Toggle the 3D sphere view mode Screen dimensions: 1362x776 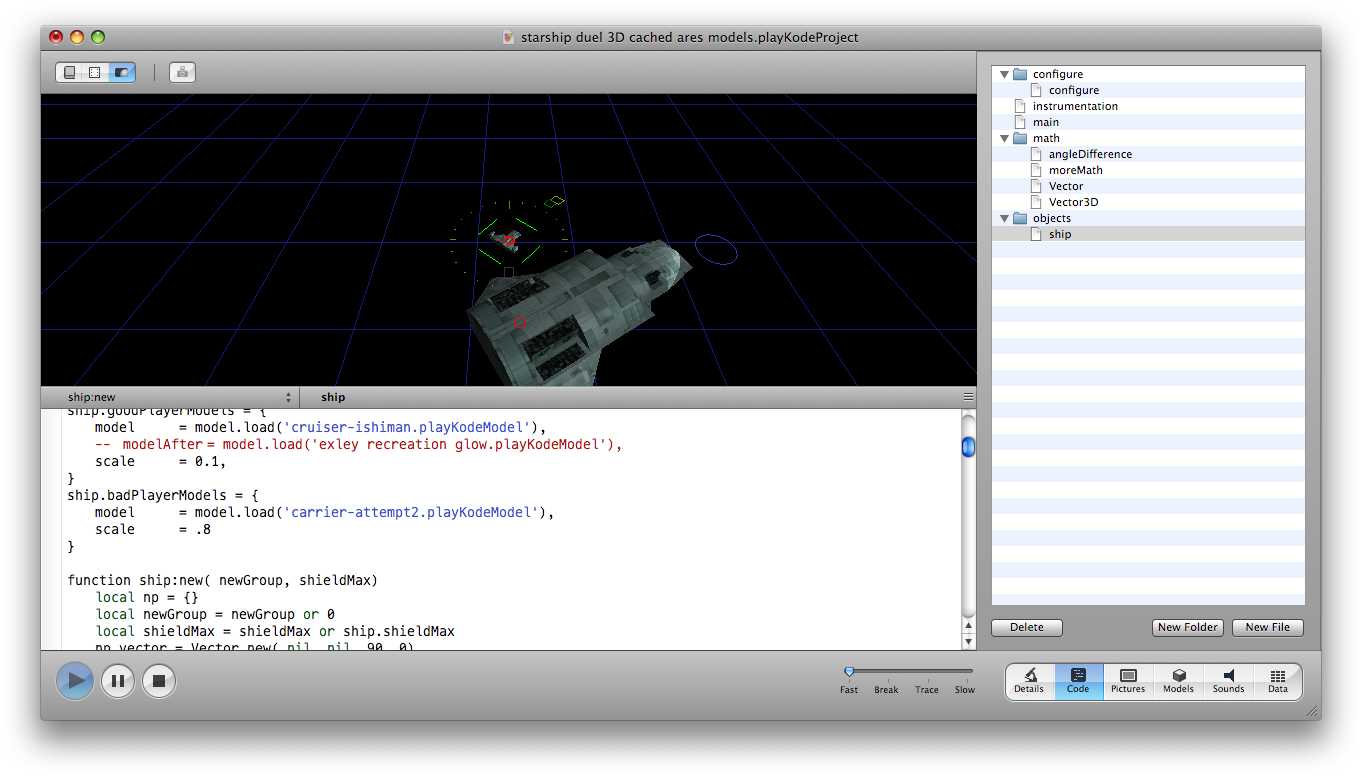pos(122,72)
